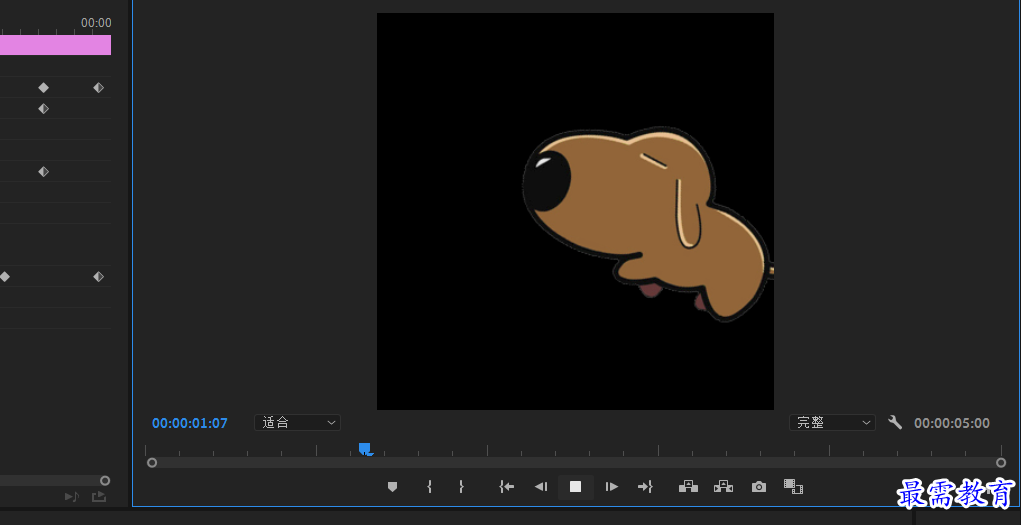
Task: Click the right handle of the monitor zoom bar
Action: click(x=1001, y=462)
